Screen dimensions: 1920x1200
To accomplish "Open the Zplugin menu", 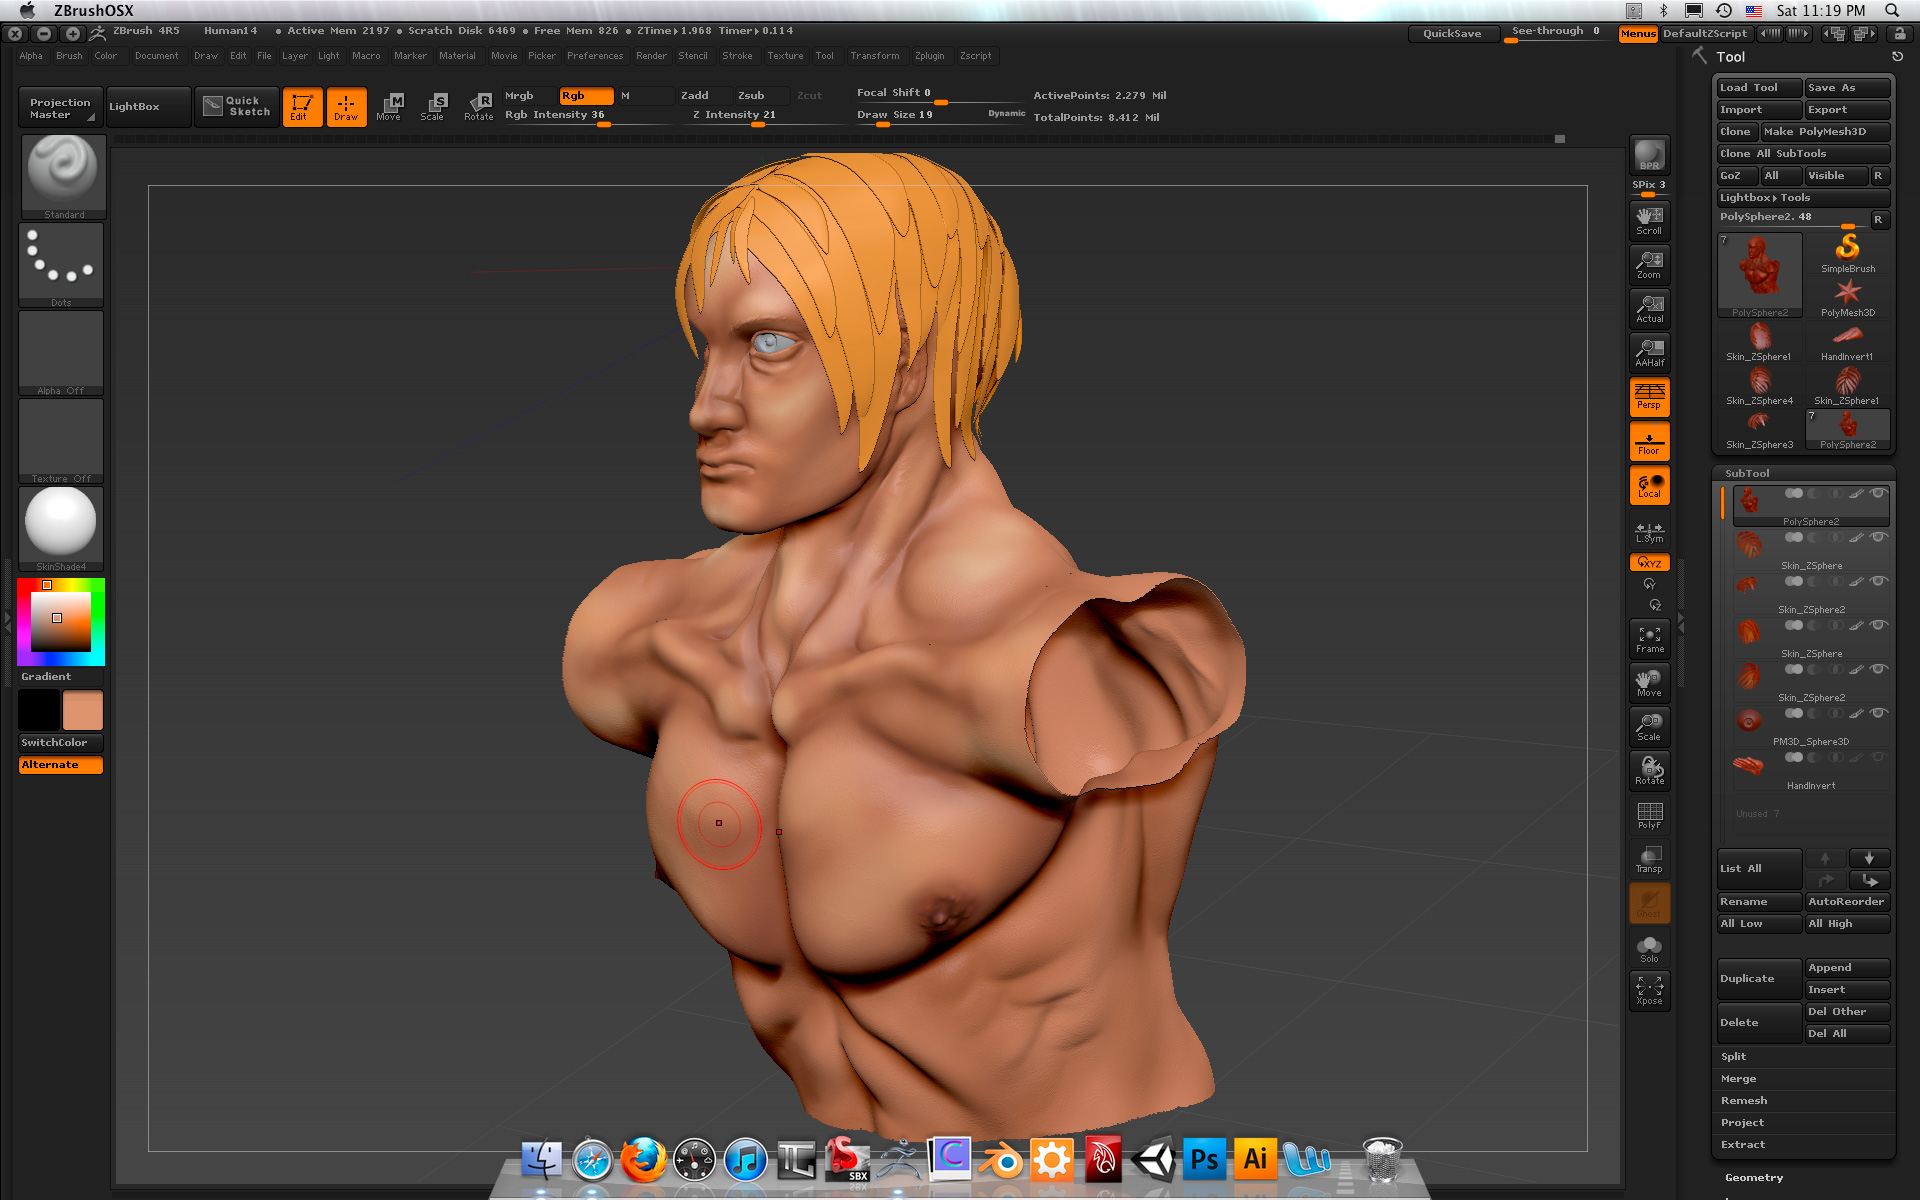I will tap(929, 56).
